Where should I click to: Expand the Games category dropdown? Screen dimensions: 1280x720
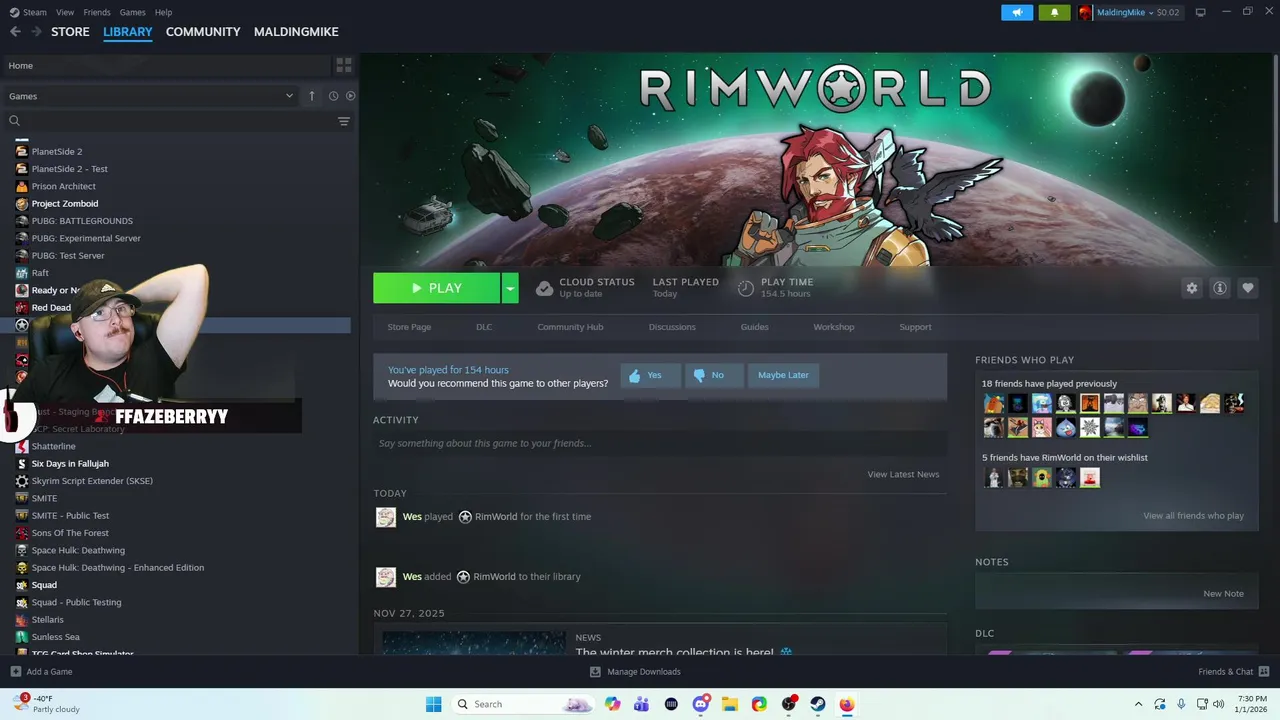pyautogui.click(x=150, y=96)
